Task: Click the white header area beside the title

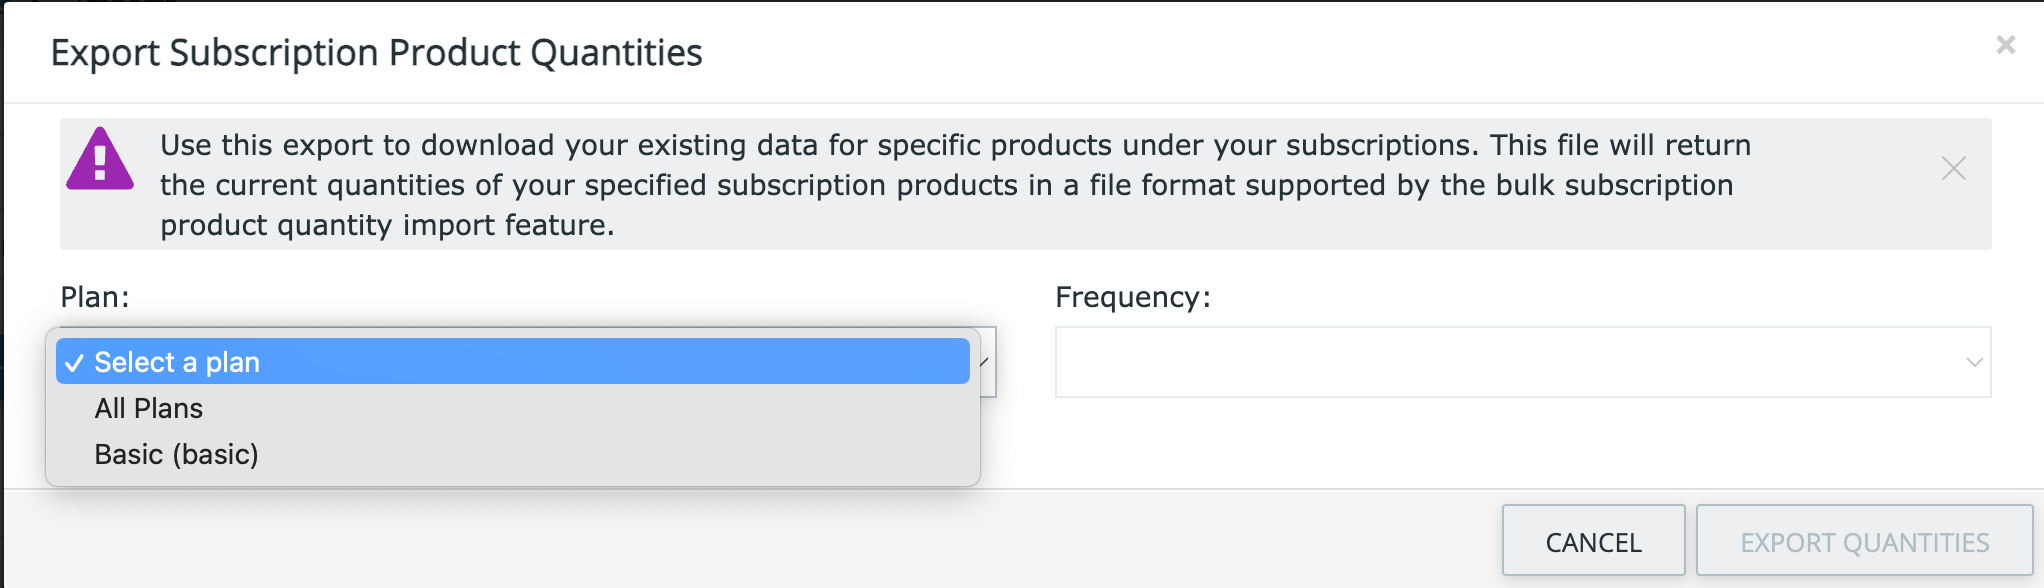Action: click(x=1300, y=52)
